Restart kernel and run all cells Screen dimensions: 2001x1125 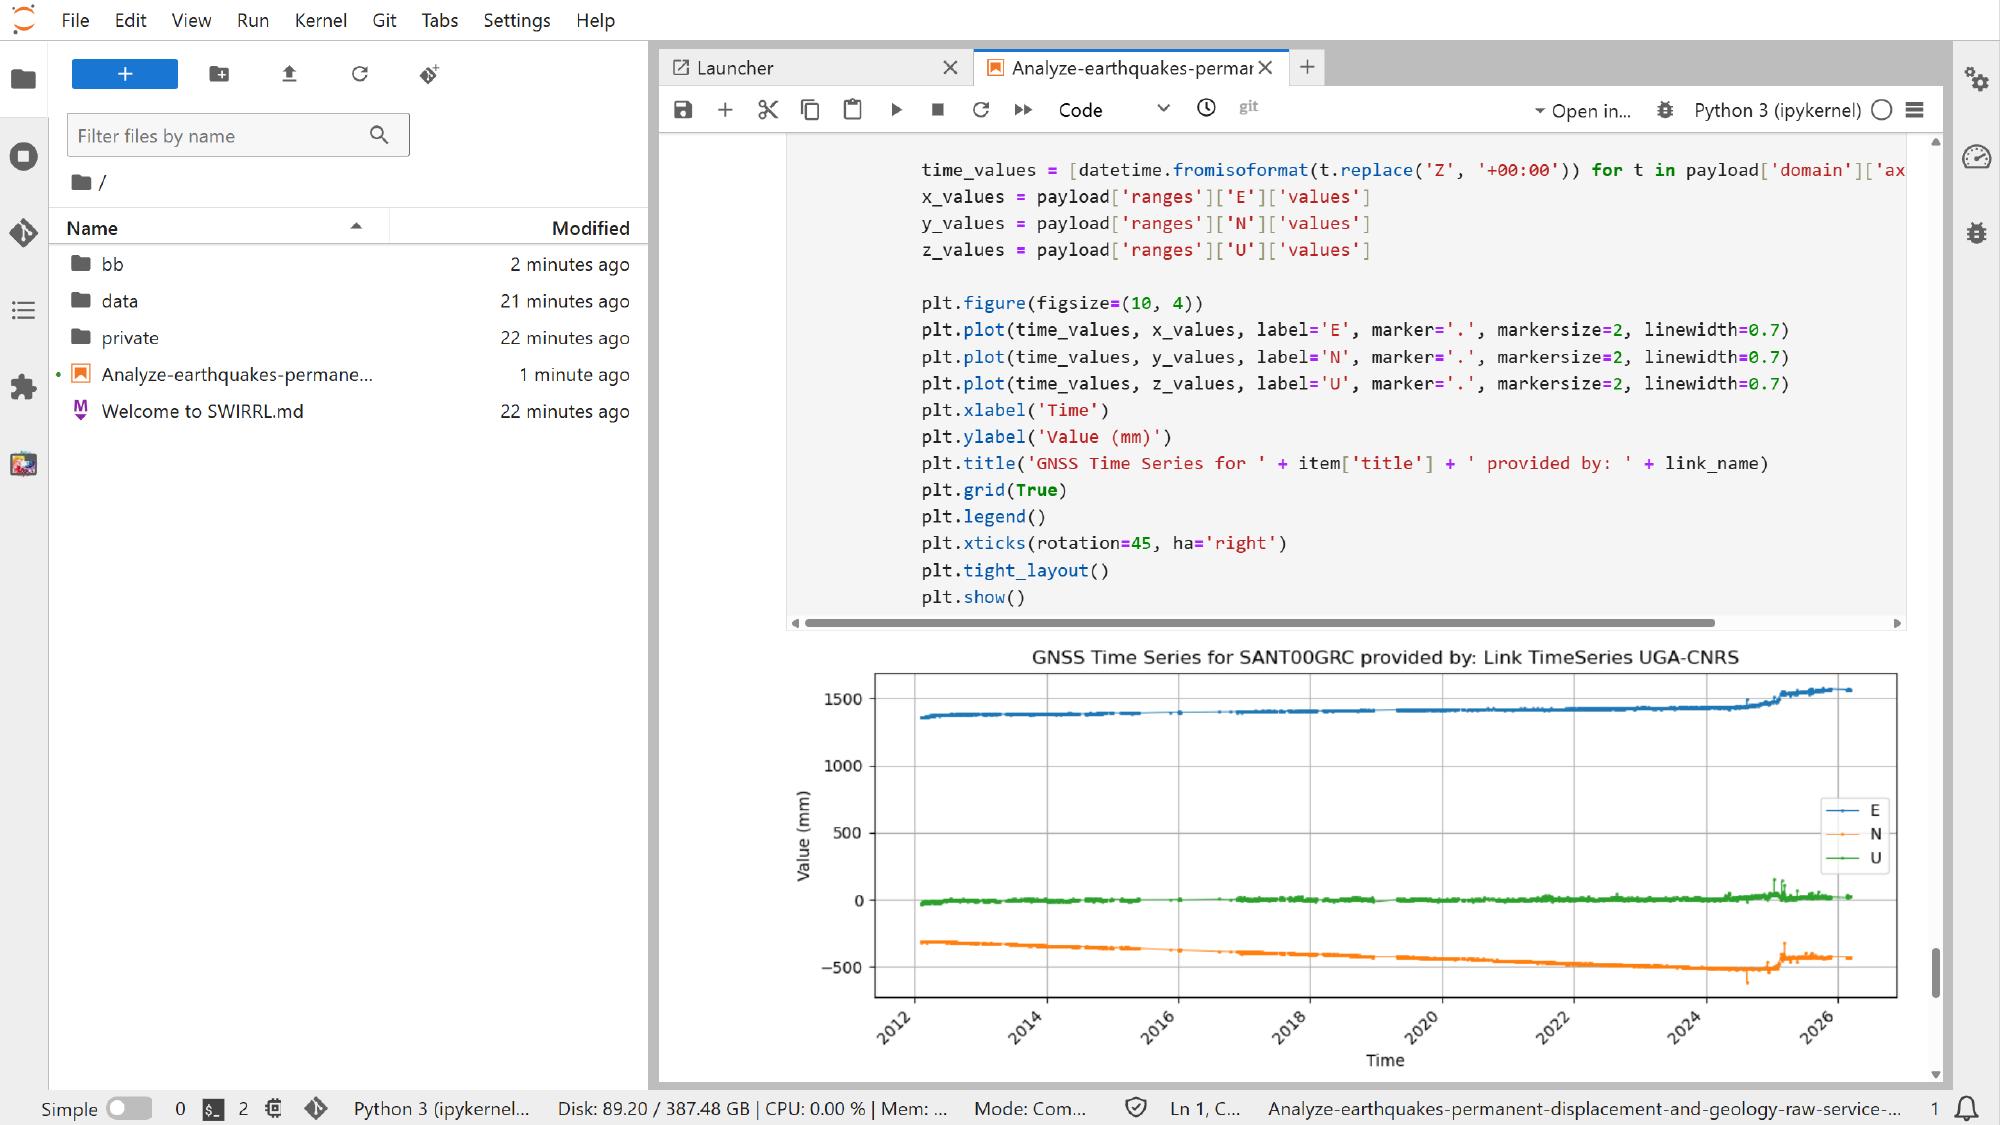1023,110
